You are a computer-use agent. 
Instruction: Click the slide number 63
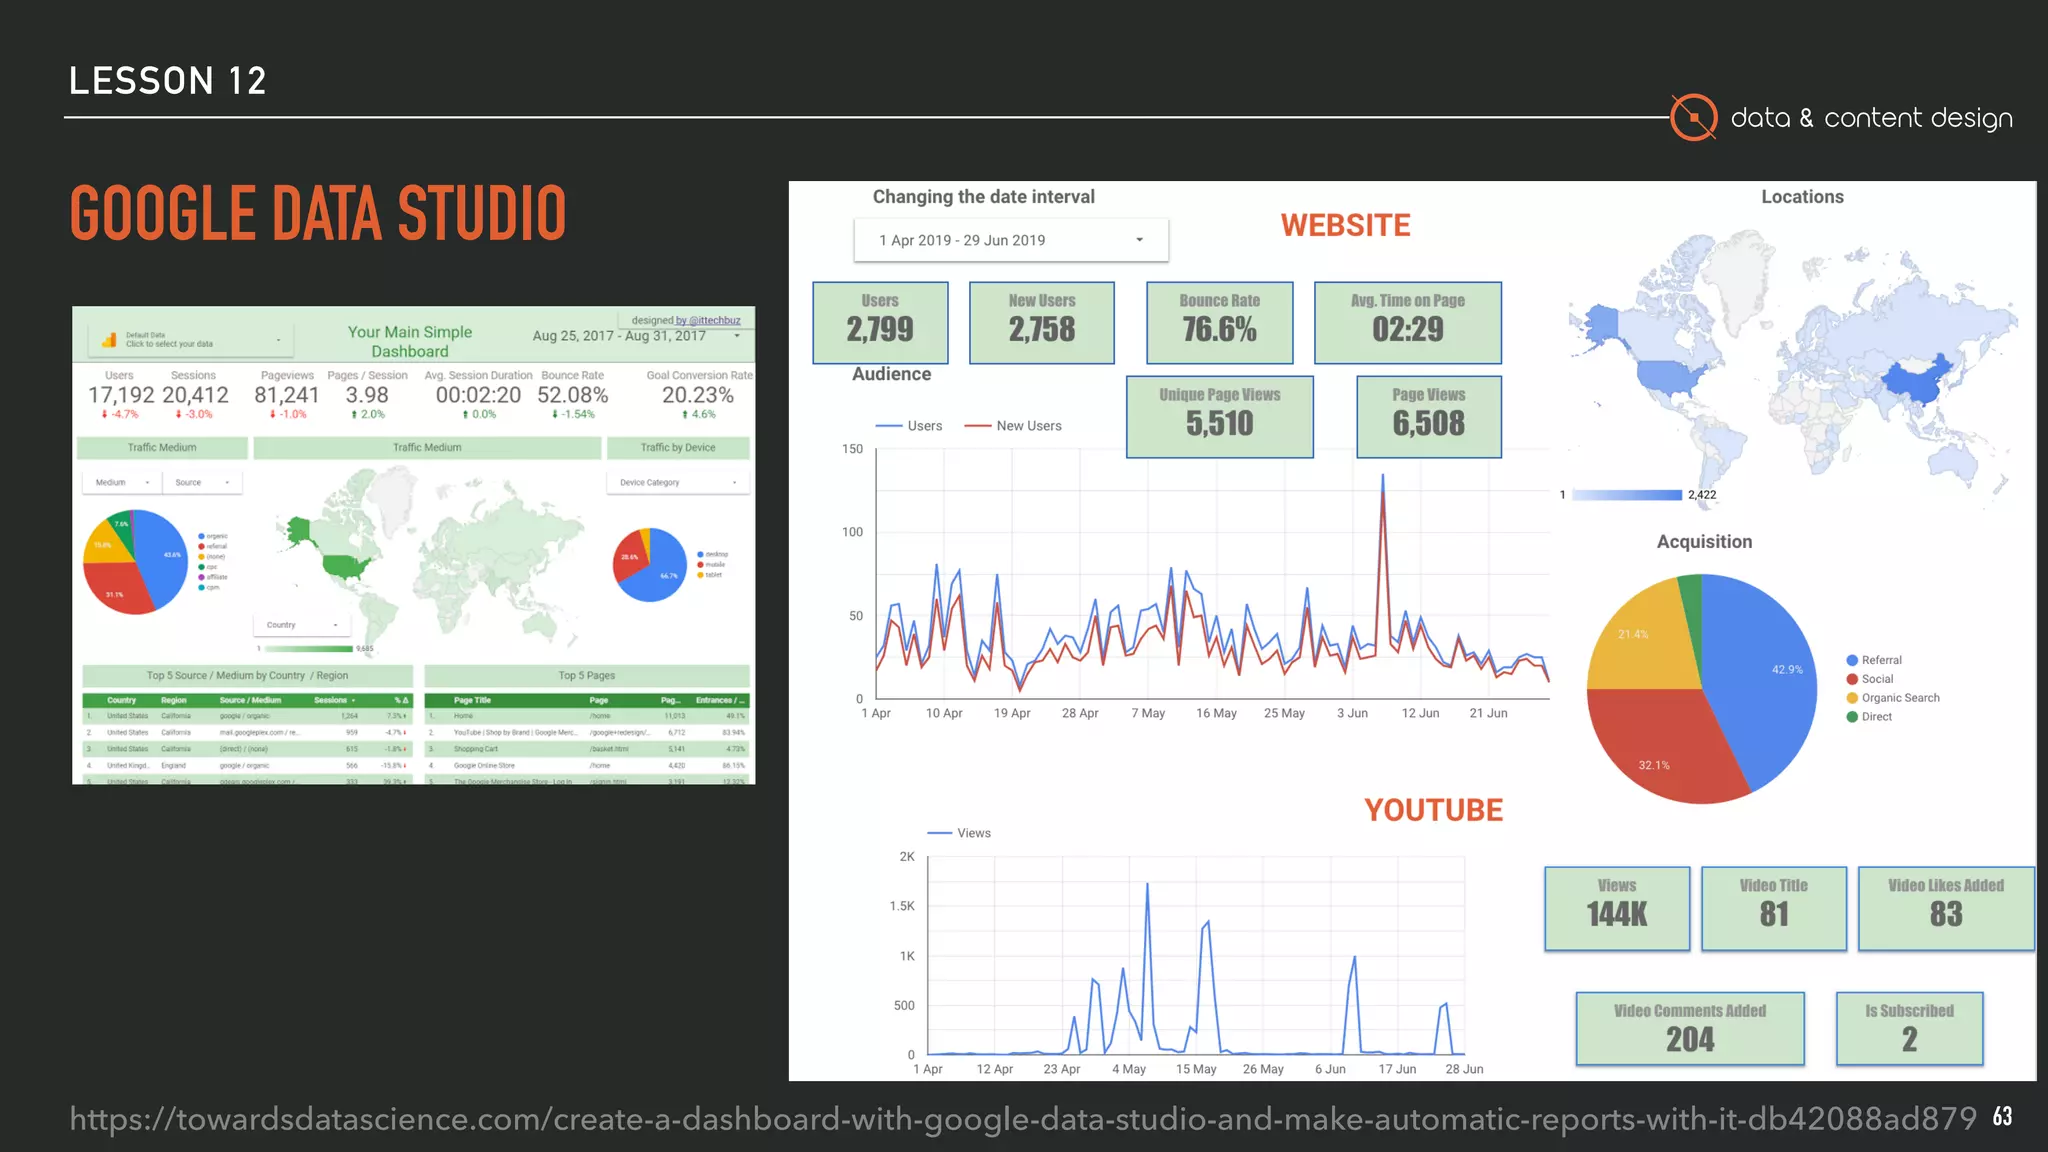tap(2002, 1117)
